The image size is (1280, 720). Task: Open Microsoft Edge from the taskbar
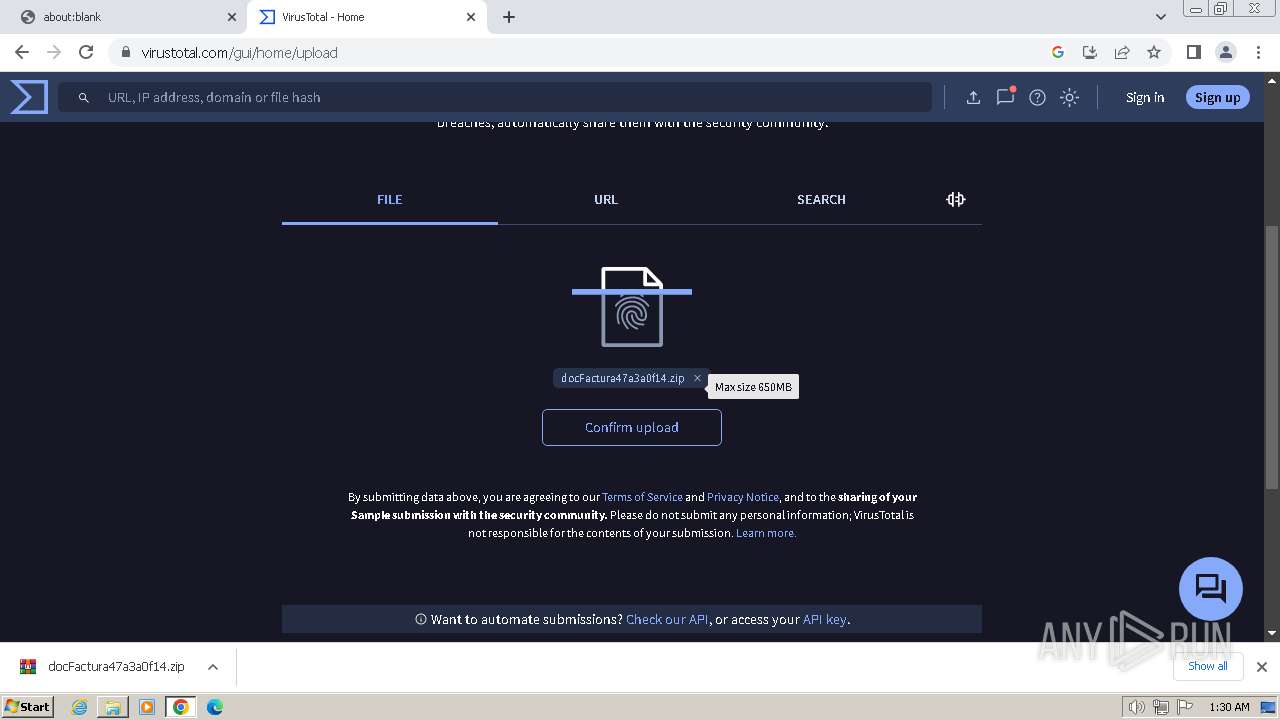click(x=215, y=707)
